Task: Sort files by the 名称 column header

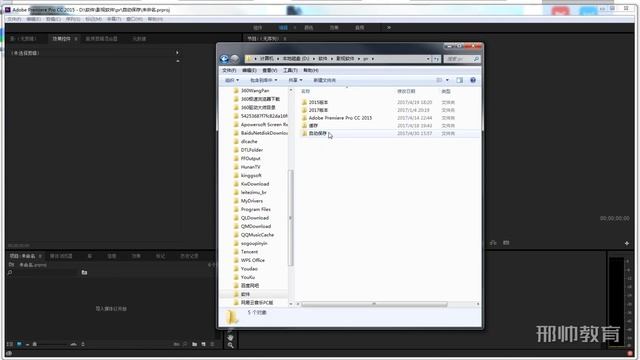Action: coord(306,91)
